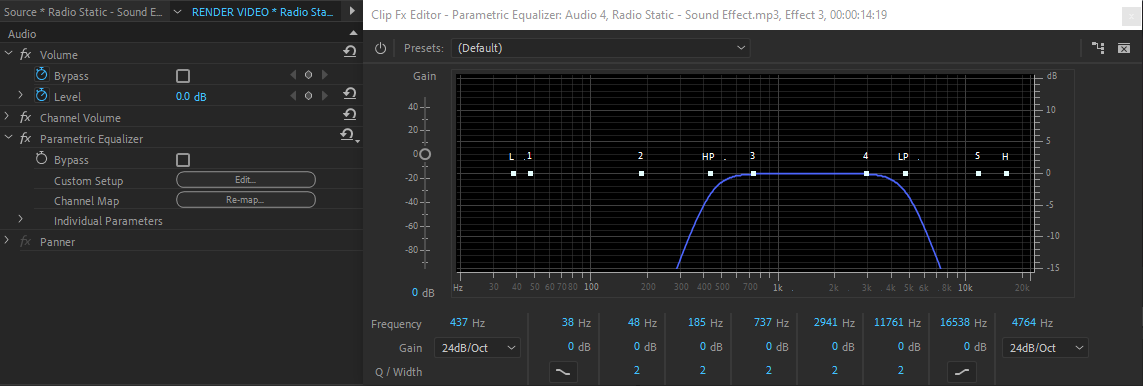Reset the Volume effect
This screenshot has height=386, width=1143.
tap(350, 51)
